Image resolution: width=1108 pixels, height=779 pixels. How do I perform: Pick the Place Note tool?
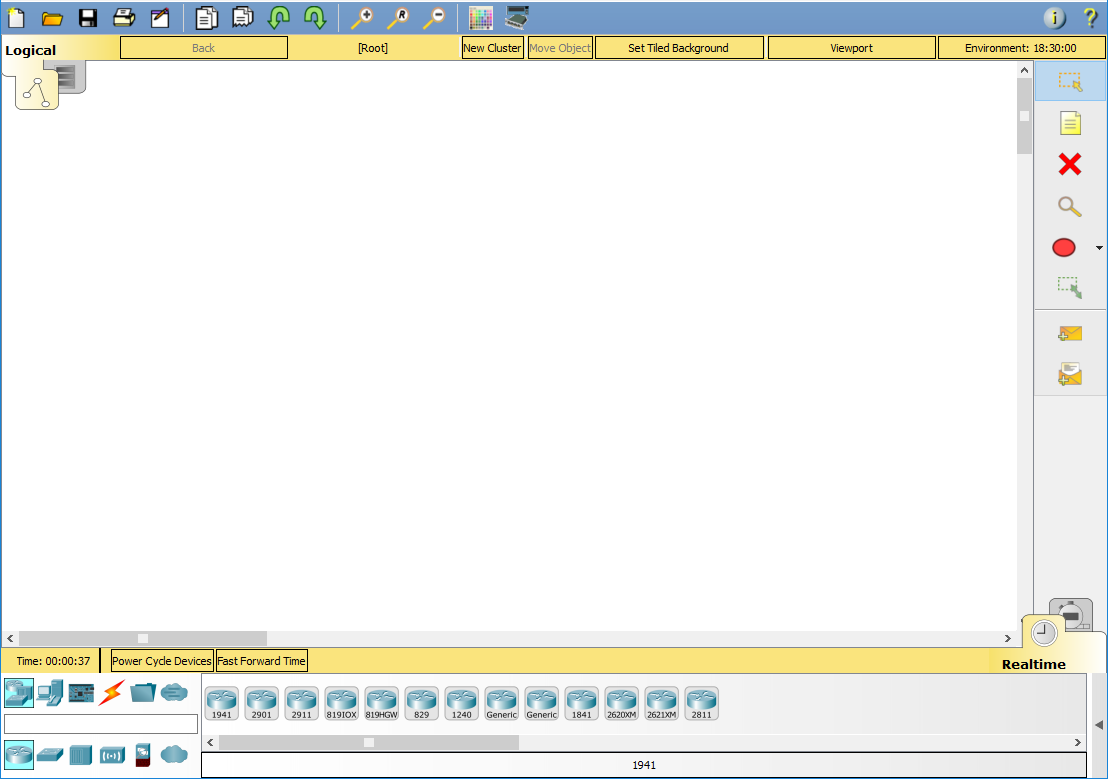[1070, 123]
